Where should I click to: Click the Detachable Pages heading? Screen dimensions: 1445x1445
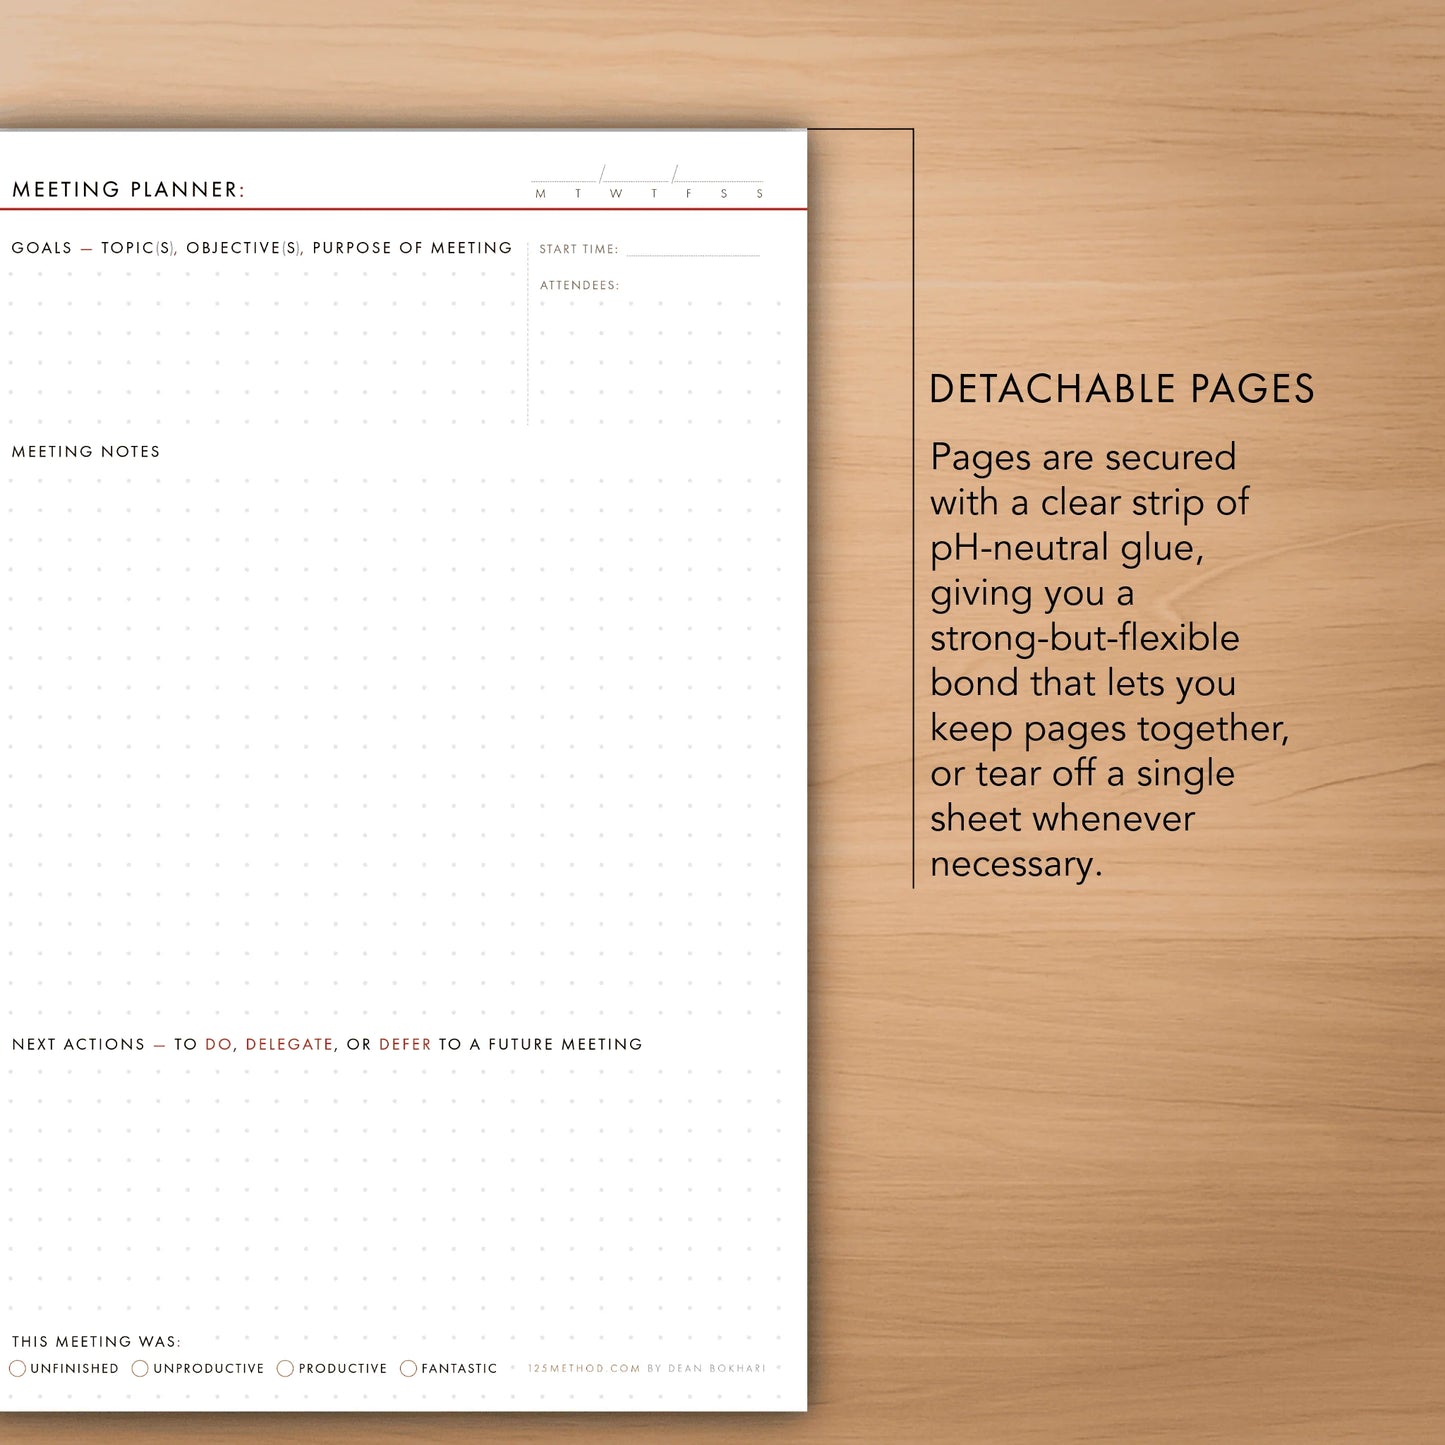(x=1121, y=389)
